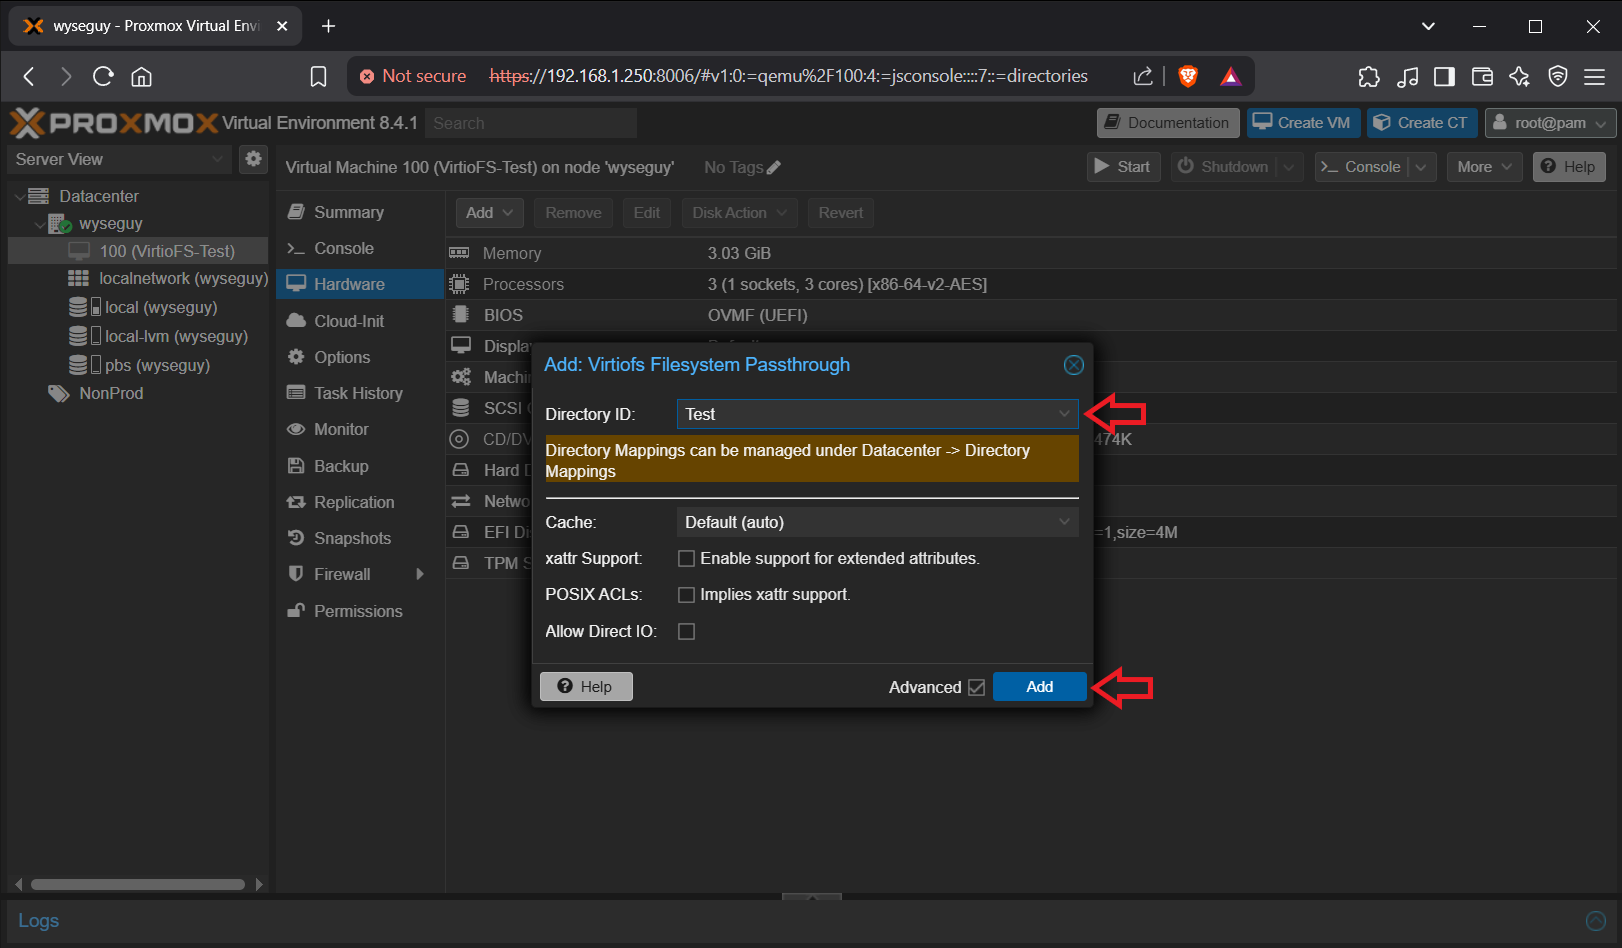
Task: Toggle the browser sidebar panel icon
Action: click(1444, 76)
